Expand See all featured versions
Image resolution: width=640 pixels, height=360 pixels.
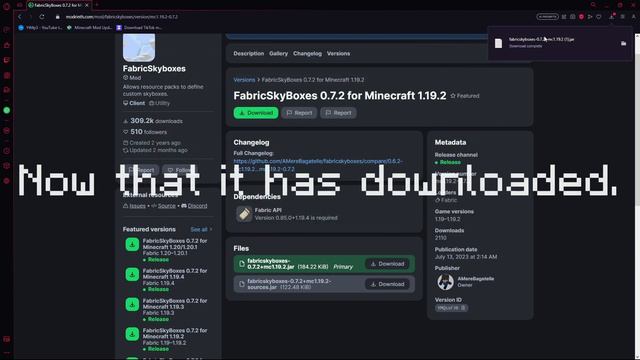201,229
